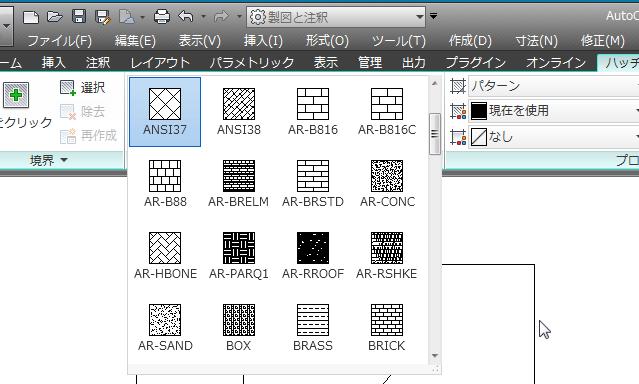Switch to the パラメトリック ribbon tab
The image size is (639, 384).
[x=252, y=62]
